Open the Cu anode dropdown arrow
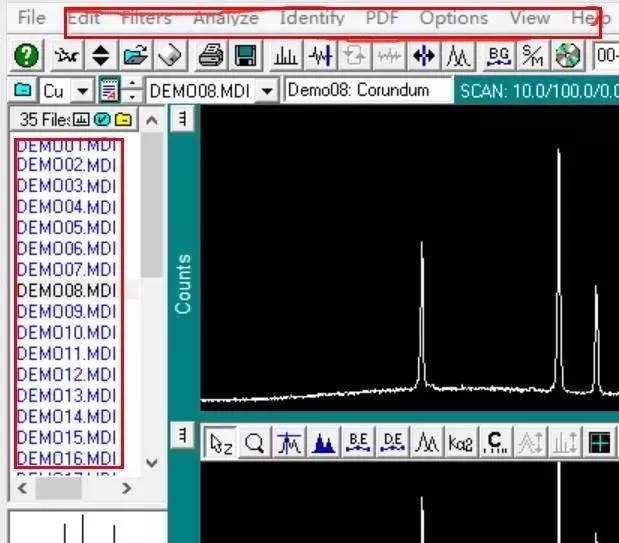Viewport: 619px width, 543px height. [83, 91]
